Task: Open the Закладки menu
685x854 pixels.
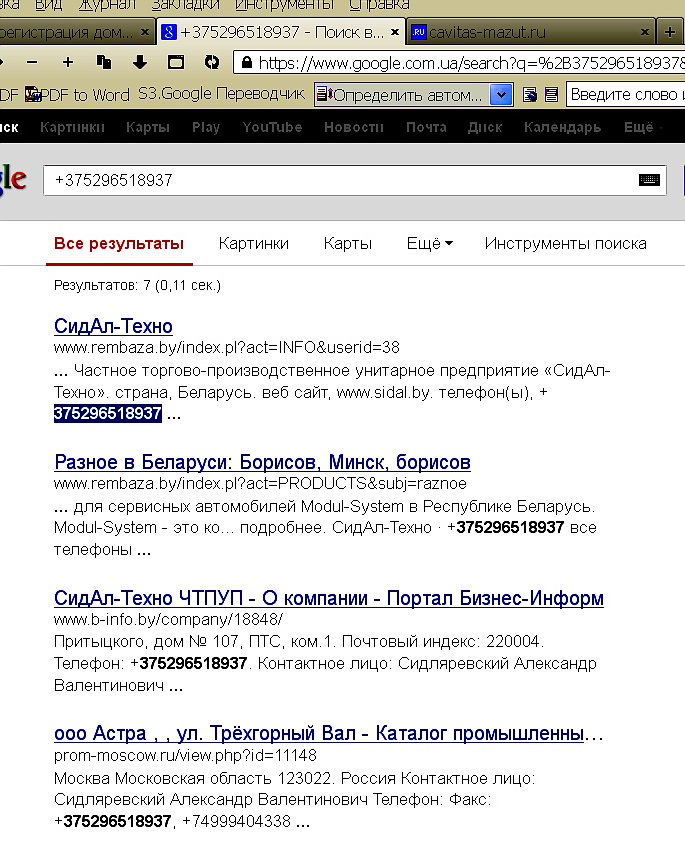Action: [186, 5]
